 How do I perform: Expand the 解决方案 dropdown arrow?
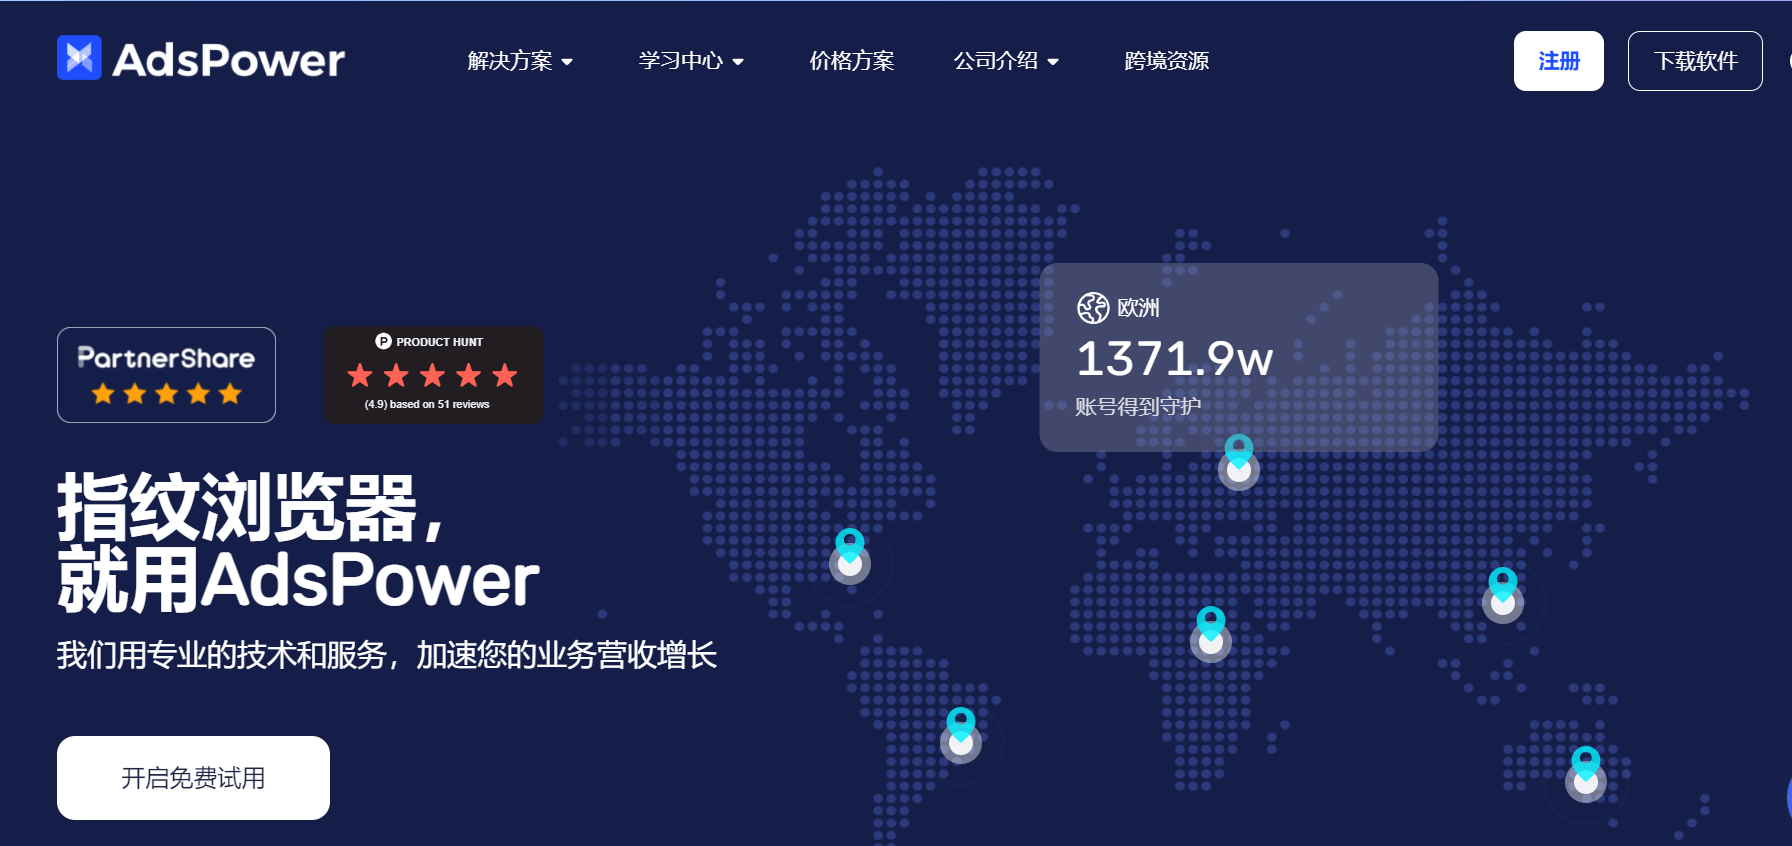[567, 62]
